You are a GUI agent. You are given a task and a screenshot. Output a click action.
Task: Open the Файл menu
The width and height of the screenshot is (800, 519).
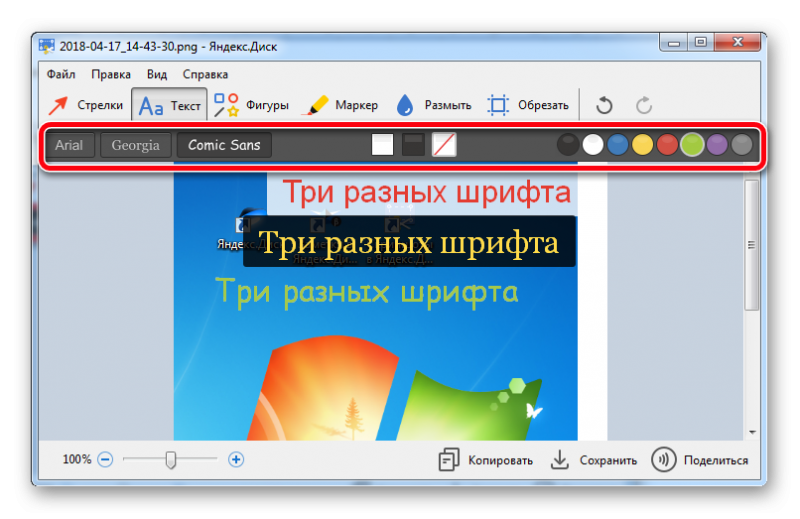click(61, 75)
